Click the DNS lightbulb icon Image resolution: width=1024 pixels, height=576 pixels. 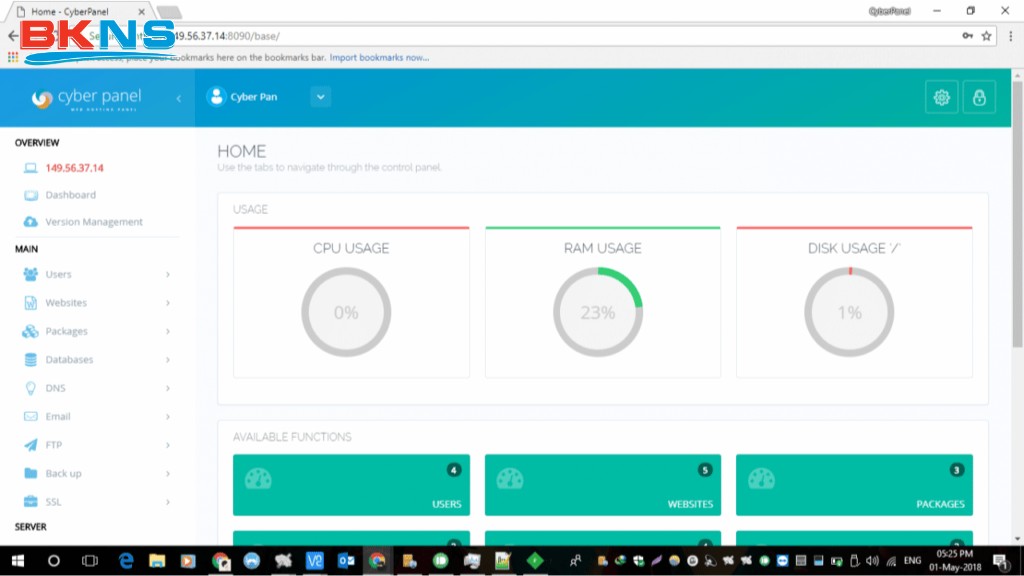click(30, 388)
